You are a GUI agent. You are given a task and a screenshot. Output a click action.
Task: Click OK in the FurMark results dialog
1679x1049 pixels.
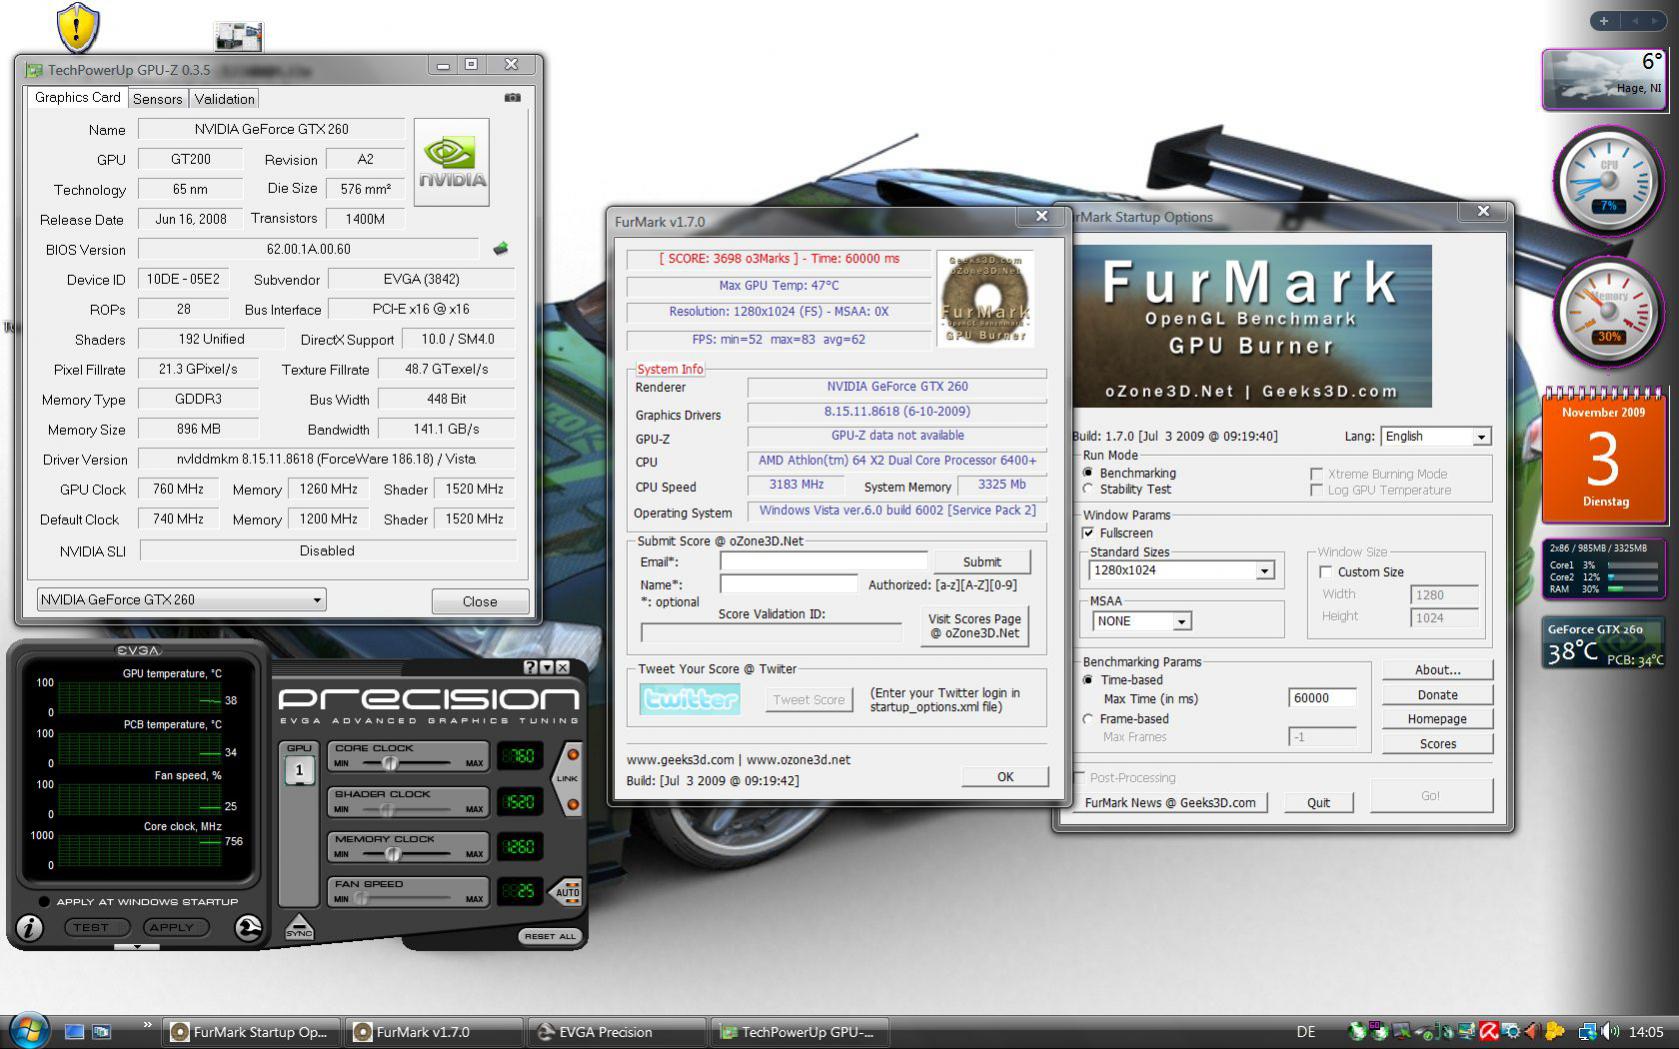[x=1005, y=777]
